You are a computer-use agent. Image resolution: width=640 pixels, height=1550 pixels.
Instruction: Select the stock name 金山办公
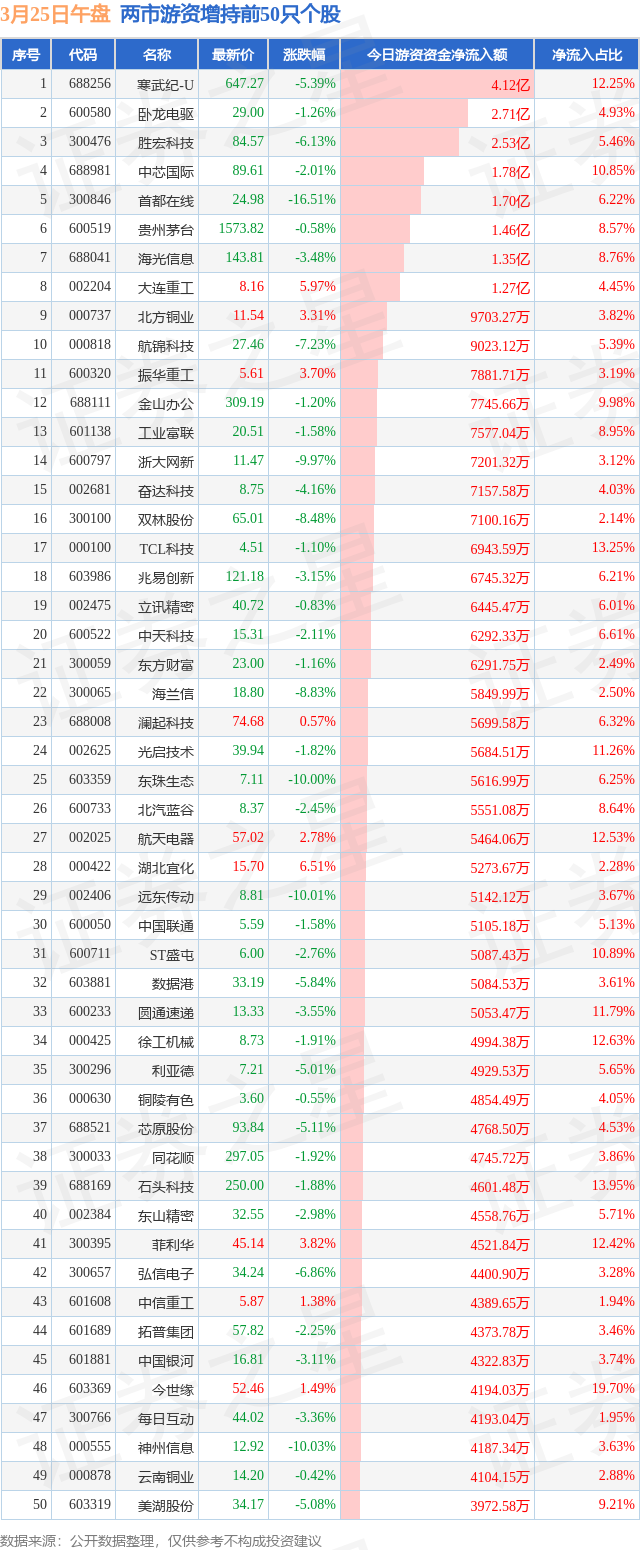(166, 403)
